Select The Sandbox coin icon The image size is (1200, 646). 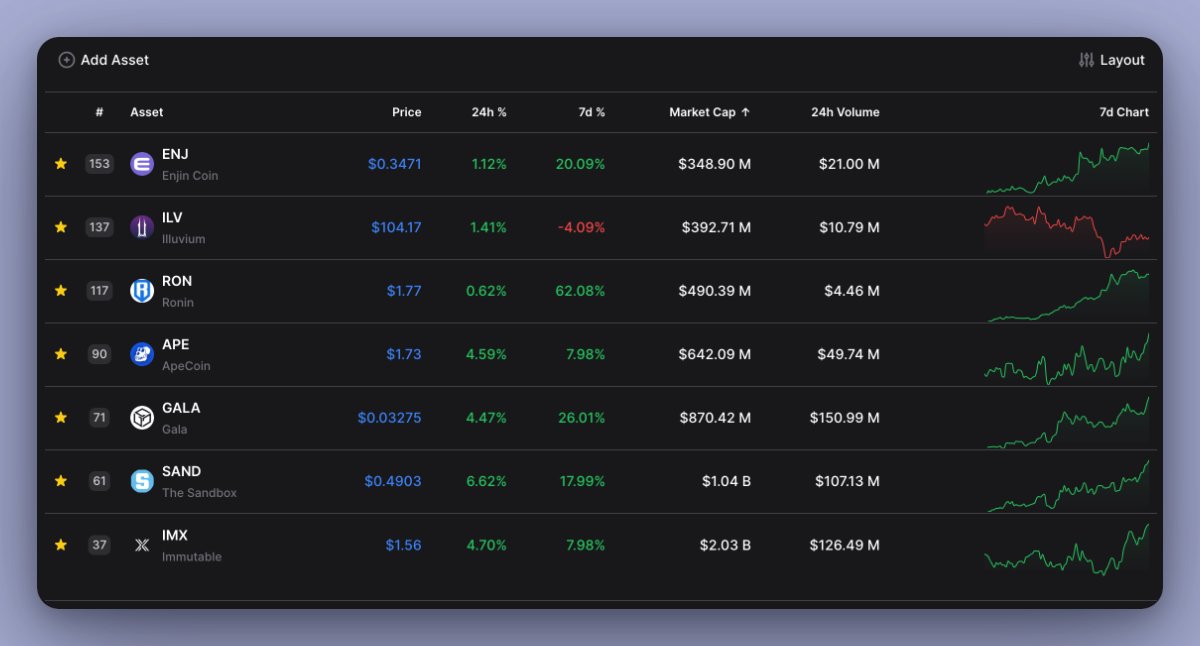click(x=140, y=481)
